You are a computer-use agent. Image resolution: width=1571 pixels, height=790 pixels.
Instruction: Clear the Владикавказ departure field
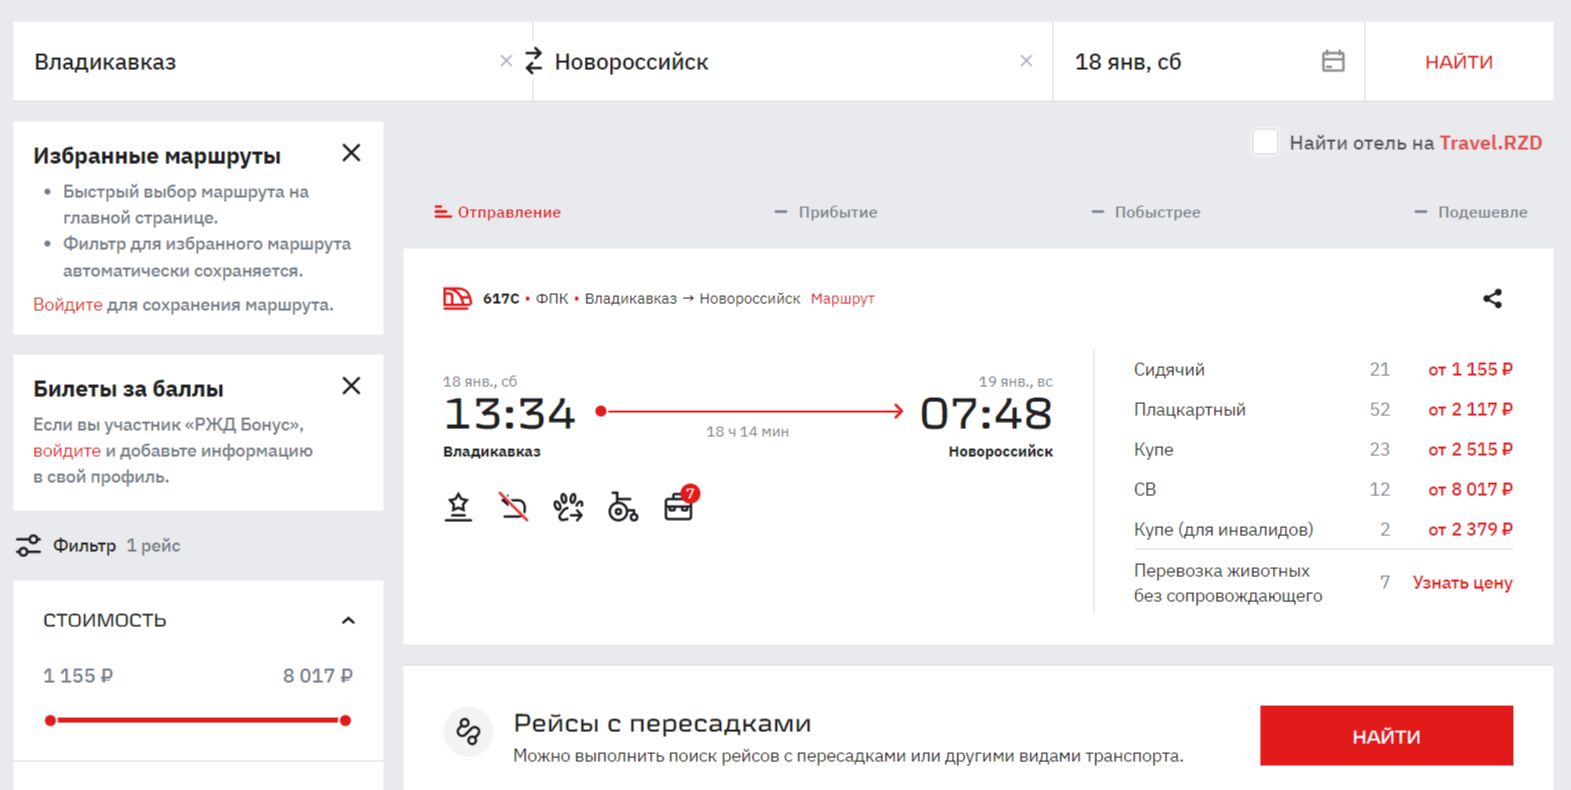coord(506,61)
